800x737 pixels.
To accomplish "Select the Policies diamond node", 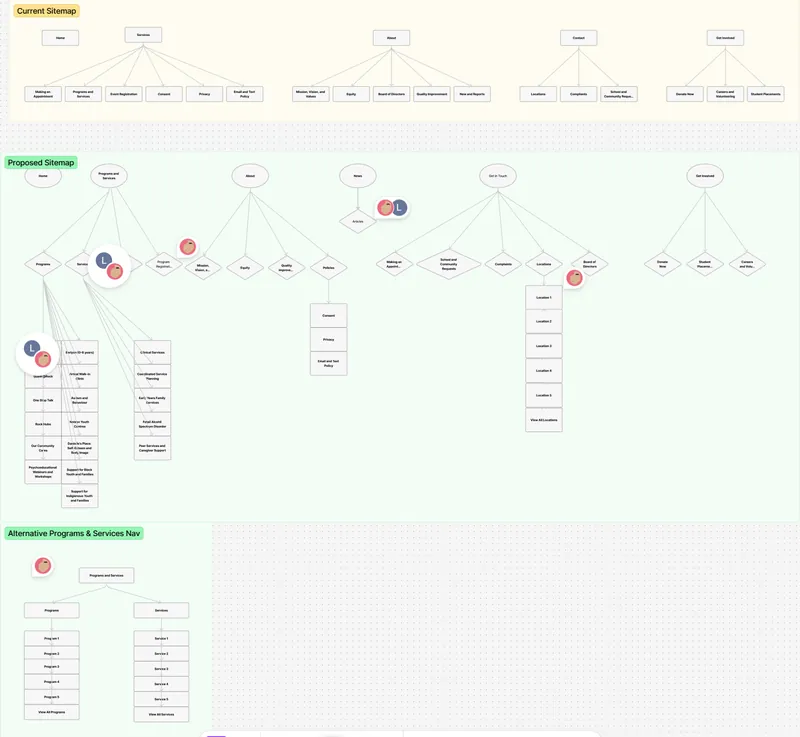I will 329,268.
